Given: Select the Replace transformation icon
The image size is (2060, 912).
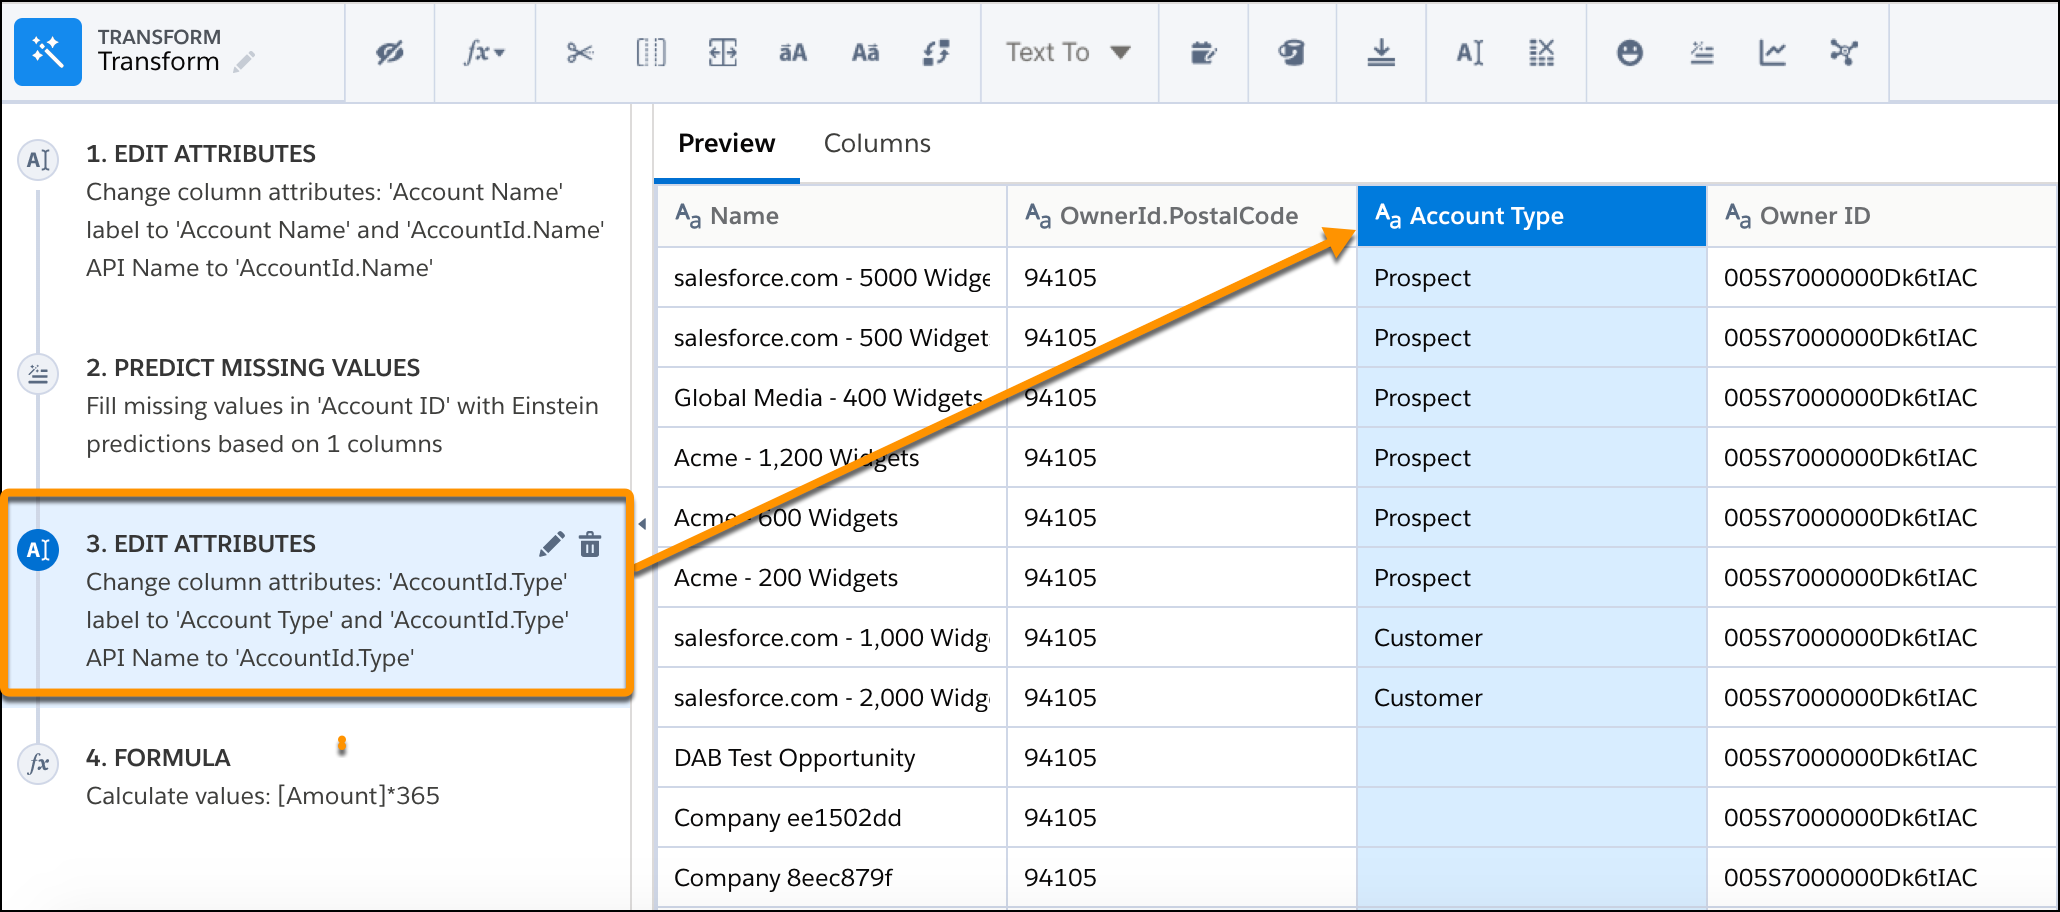Looking at the screenshot, I should click(934, 52).
